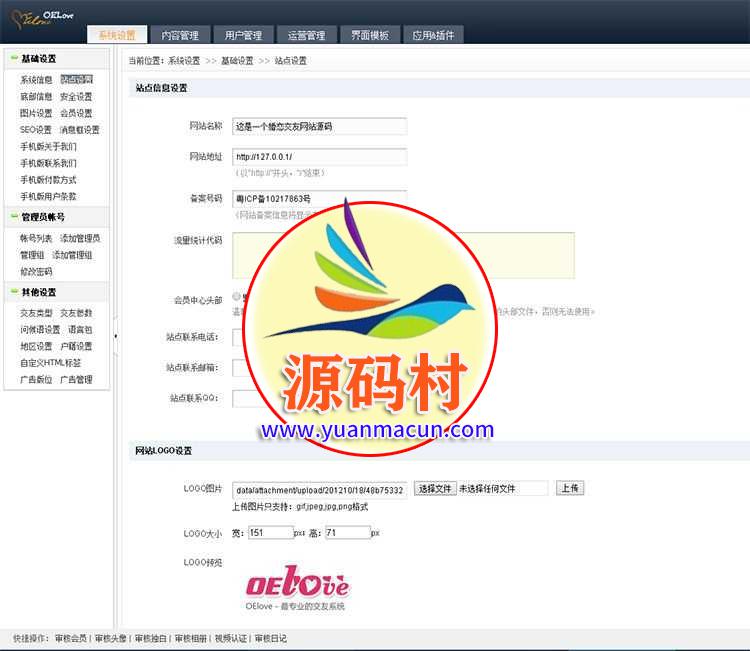Open the 应用&插件 tab
The image size is (750, 651).
click(433, 35)
